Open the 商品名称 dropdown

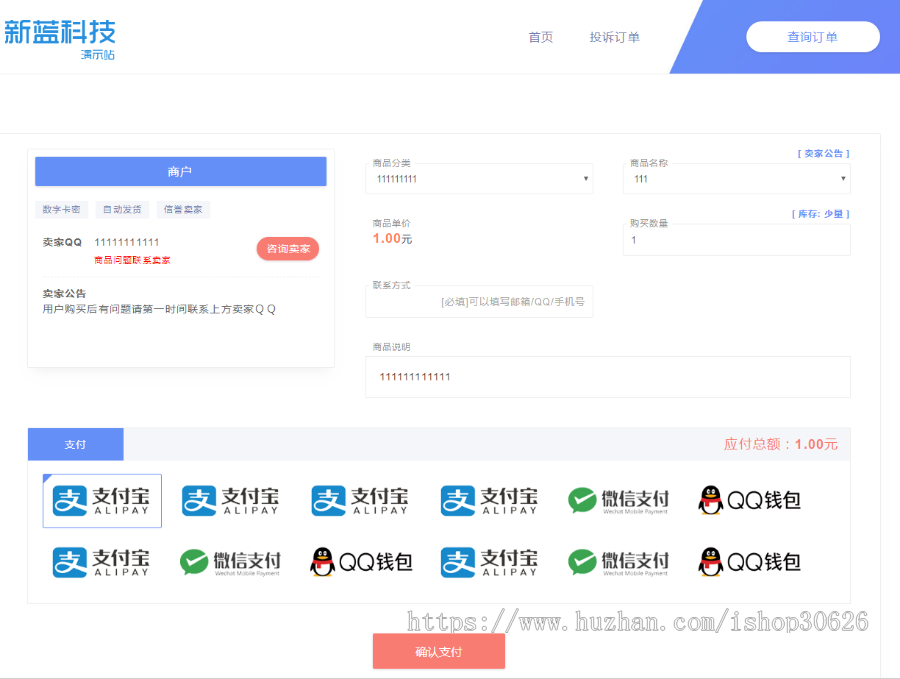736,179
